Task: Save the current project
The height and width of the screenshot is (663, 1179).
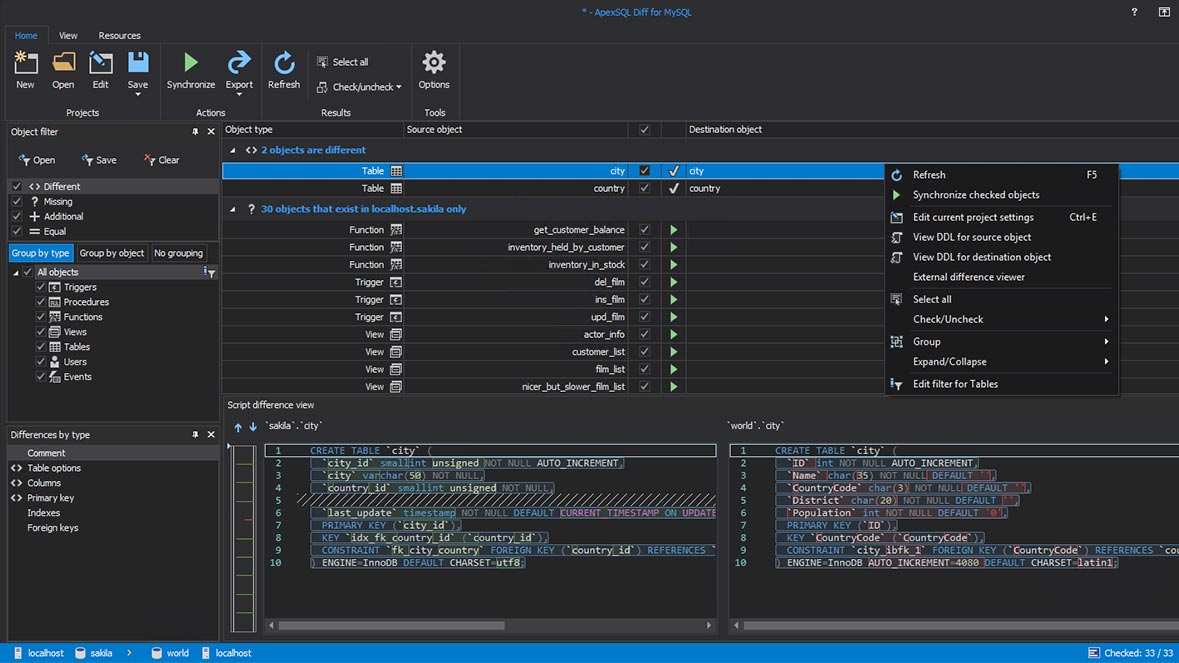Action: 138,68
